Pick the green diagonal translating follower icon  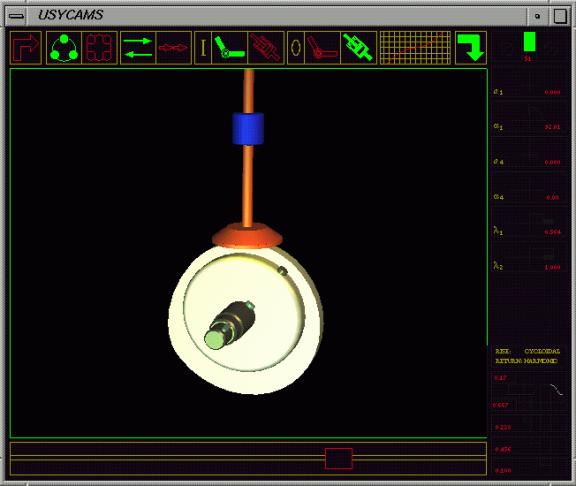click(x=359, y=48)
